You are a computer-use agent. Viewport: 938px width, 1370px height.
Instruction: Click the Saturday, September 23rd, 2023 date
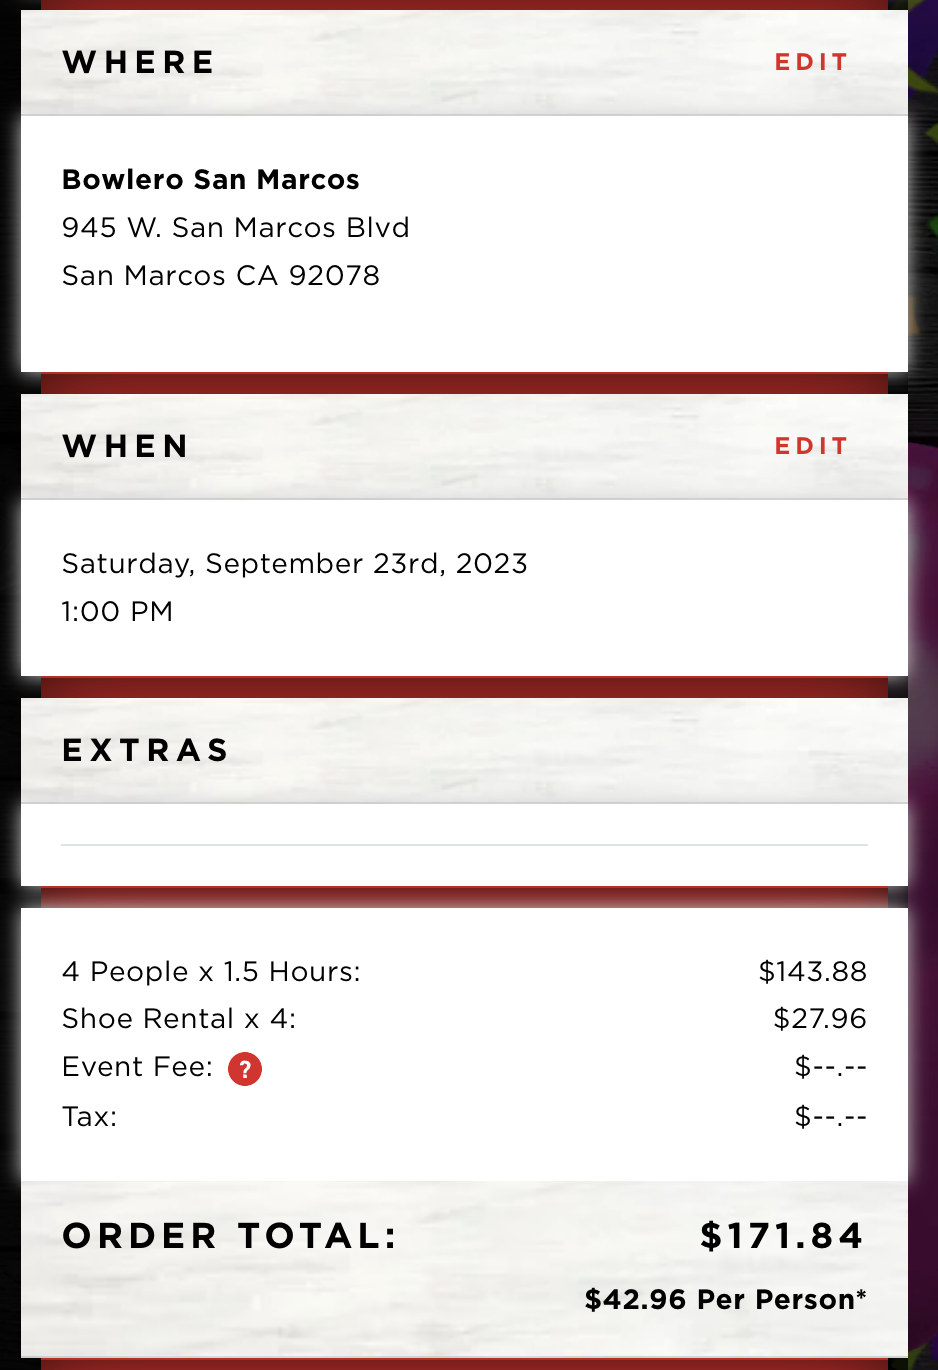295,564
